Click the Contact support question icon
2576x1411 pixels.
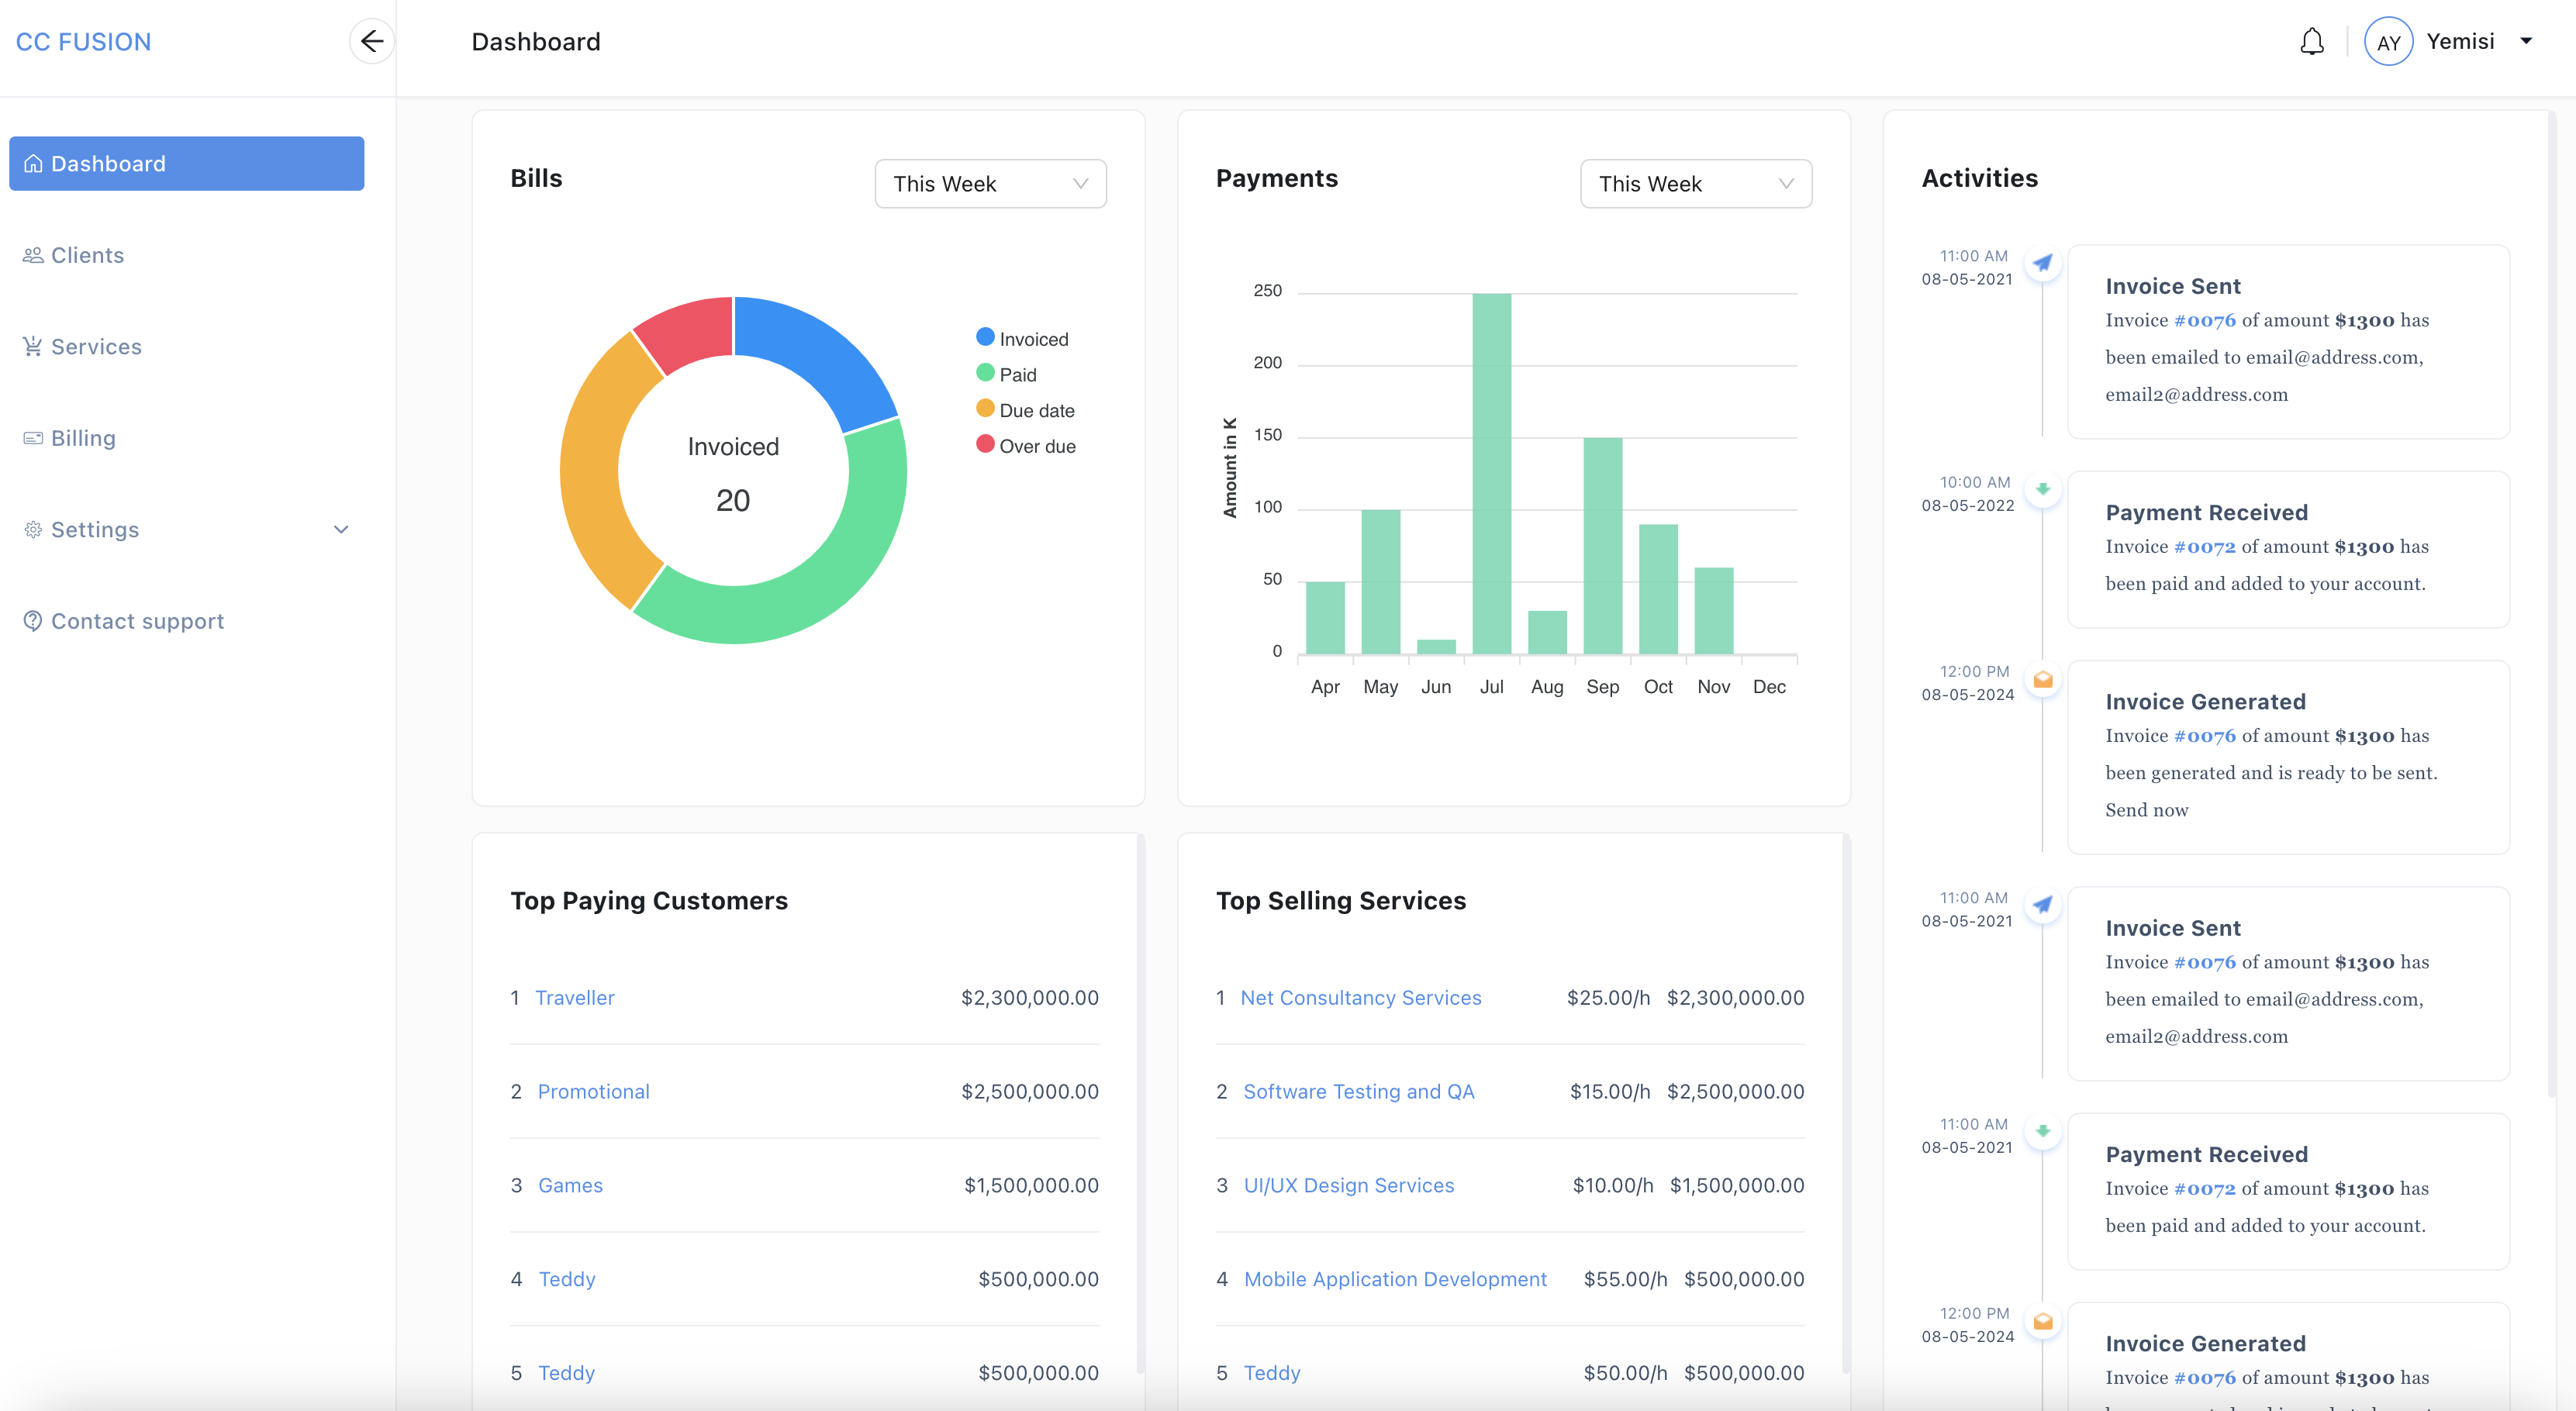point(33,621)
